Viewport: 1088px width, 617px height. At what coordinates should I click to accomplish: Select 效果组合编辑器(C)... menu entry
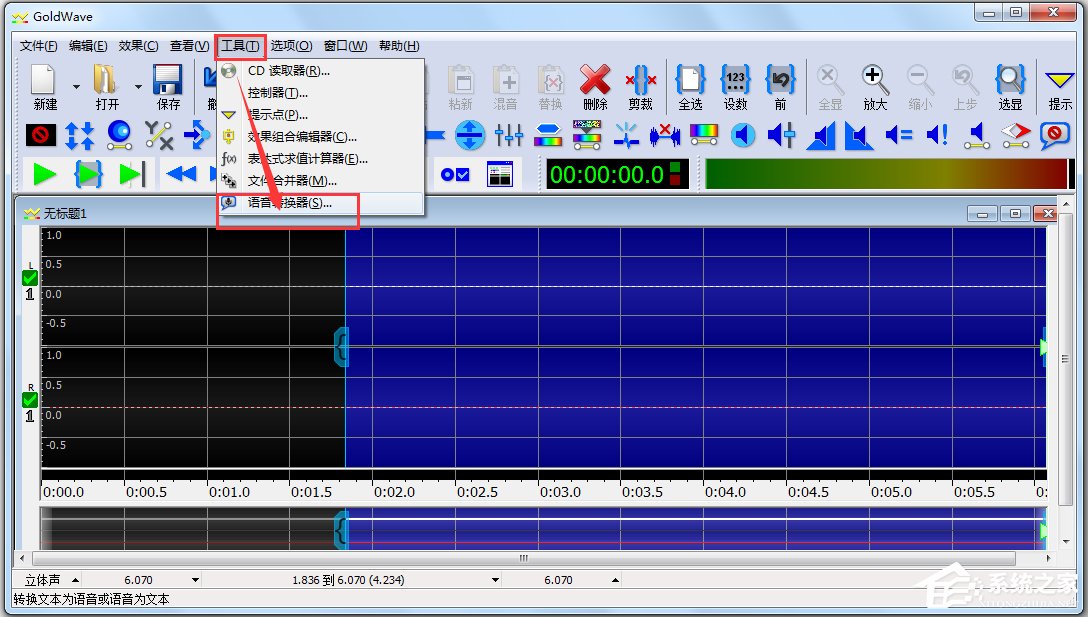[321, 137]
